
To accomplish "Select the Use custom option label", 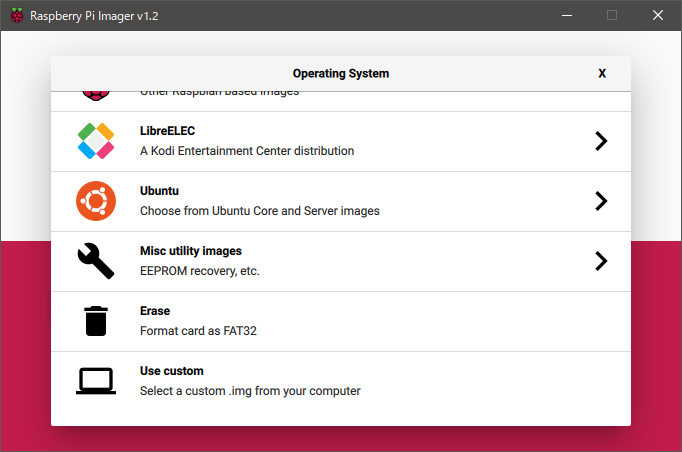I will click(x=171, y=371).
